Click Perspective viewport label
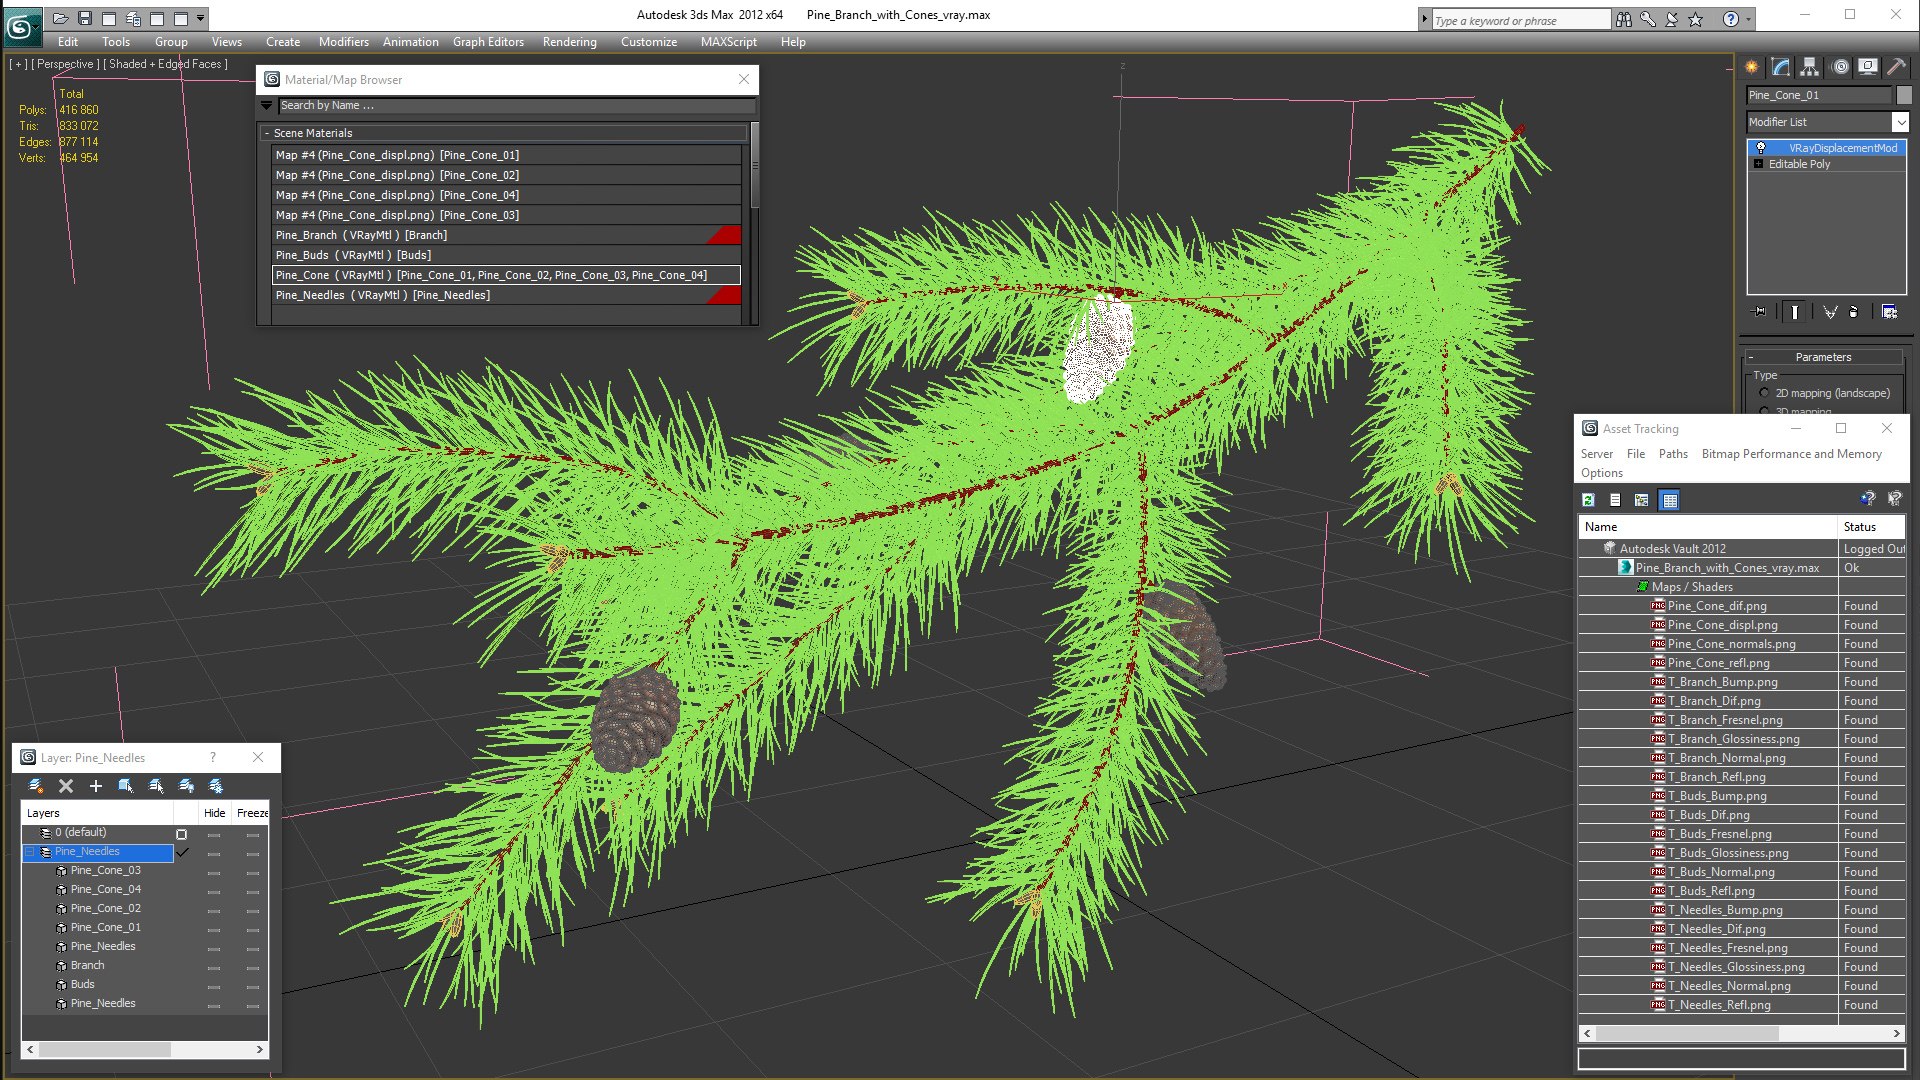 [65, 64]
